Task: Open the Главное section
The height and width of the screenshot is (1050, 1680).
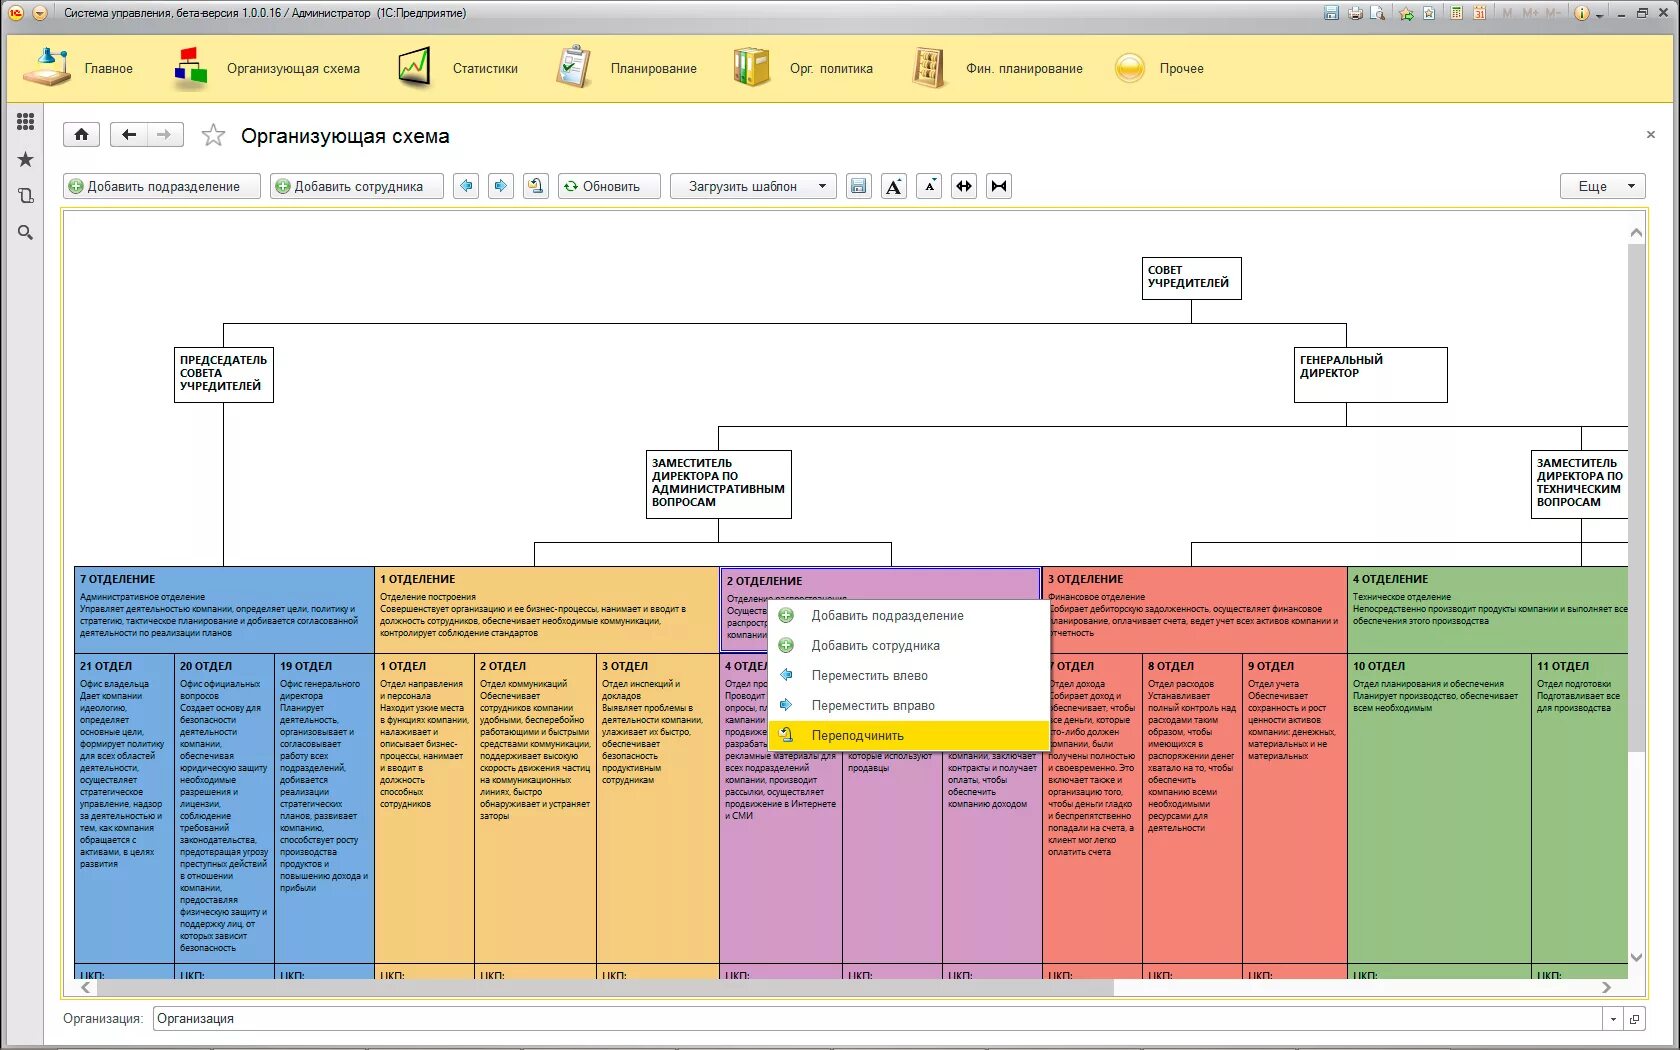Action: click(78, 68)
